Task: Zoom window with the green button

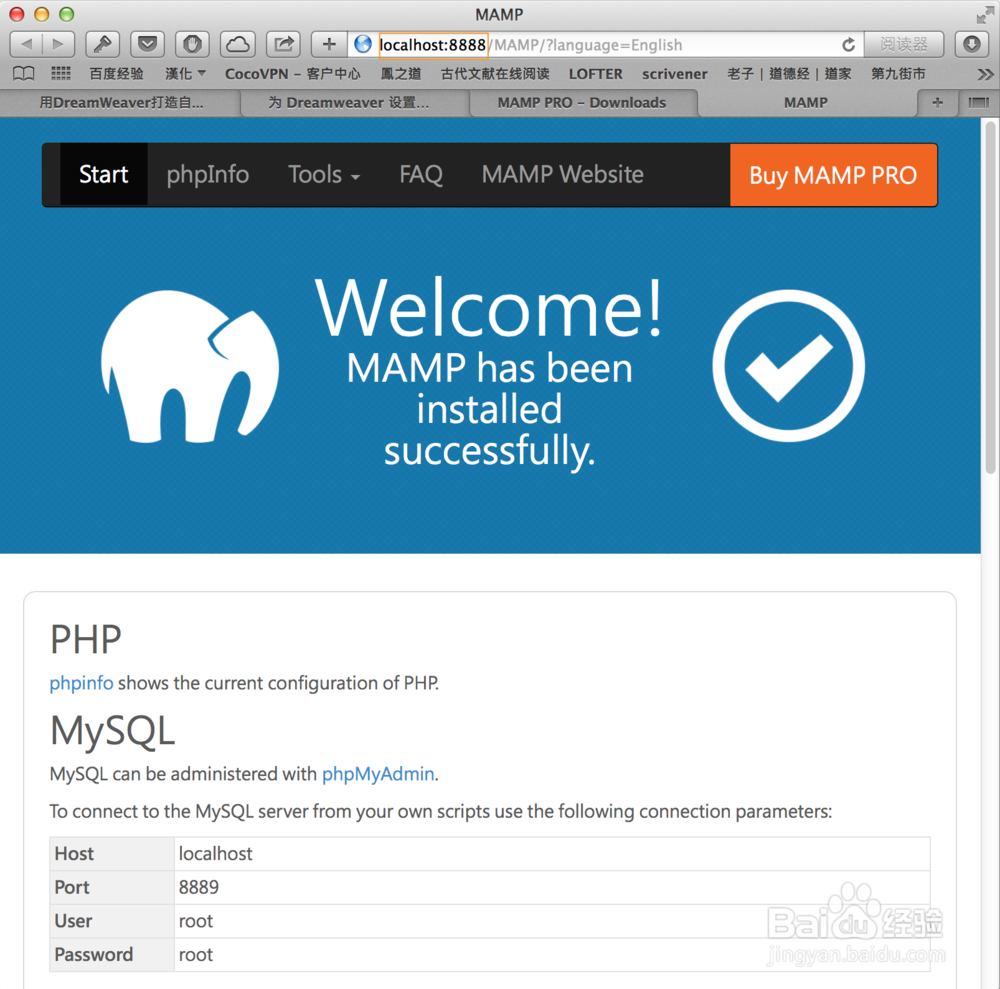Action: pyautogui.click(x=66, y=14)
